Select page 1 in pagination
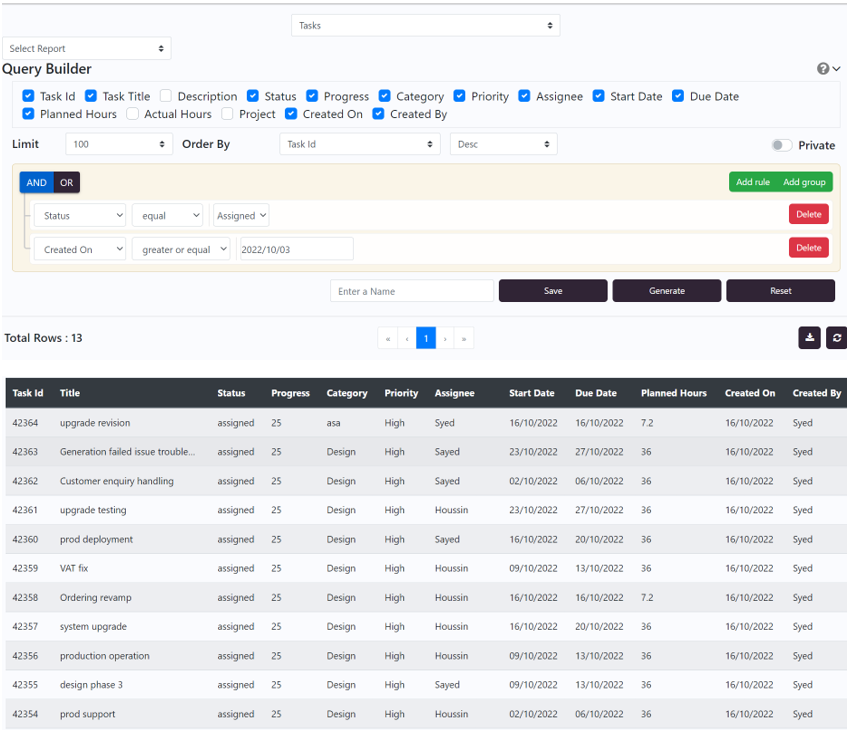 pyautogui.click(x=426, y=339)
